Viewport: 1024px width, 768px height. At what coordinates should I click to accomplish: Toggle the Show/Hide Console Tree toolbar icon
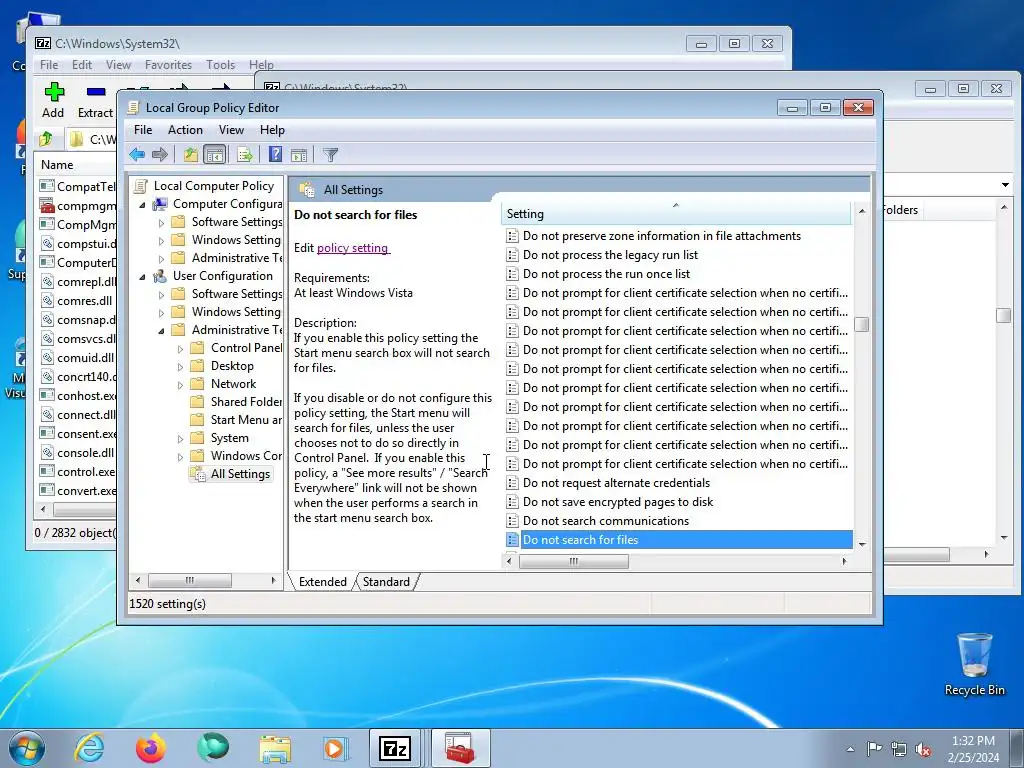pos(214,155)
